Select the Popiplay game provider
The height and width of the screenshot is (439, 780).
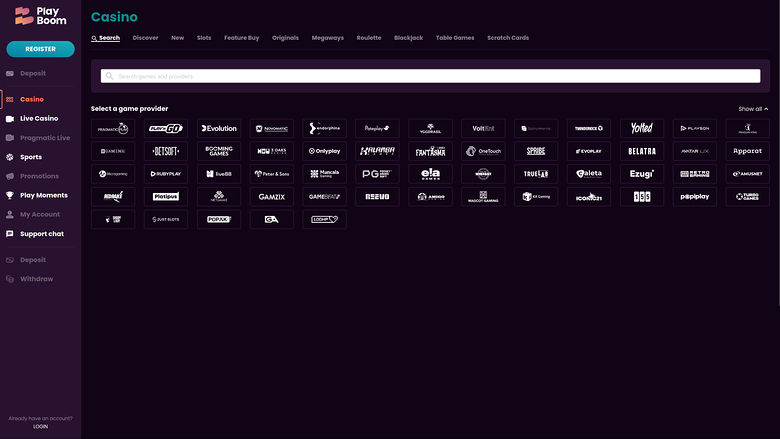[694, 197]
